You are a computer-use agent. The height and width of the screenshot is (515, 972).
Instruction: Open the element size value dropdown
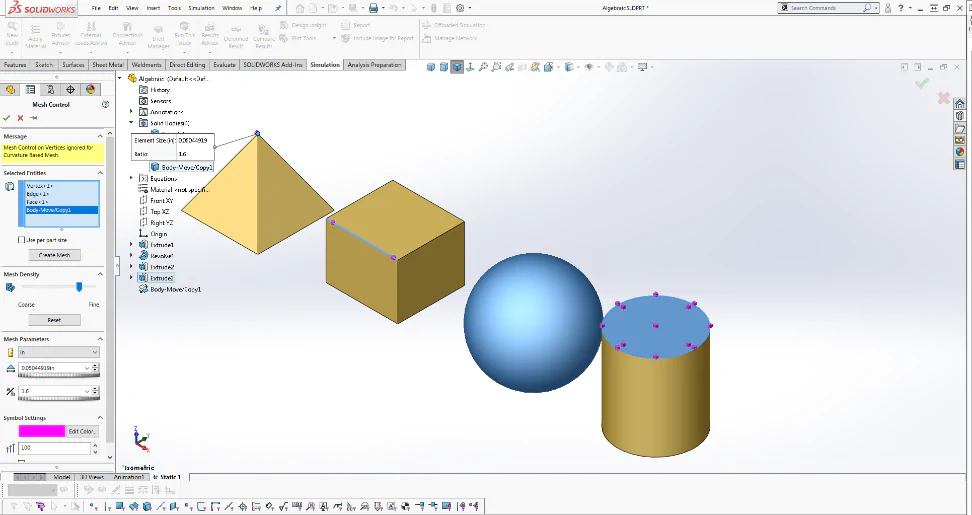tap(86, 368)
